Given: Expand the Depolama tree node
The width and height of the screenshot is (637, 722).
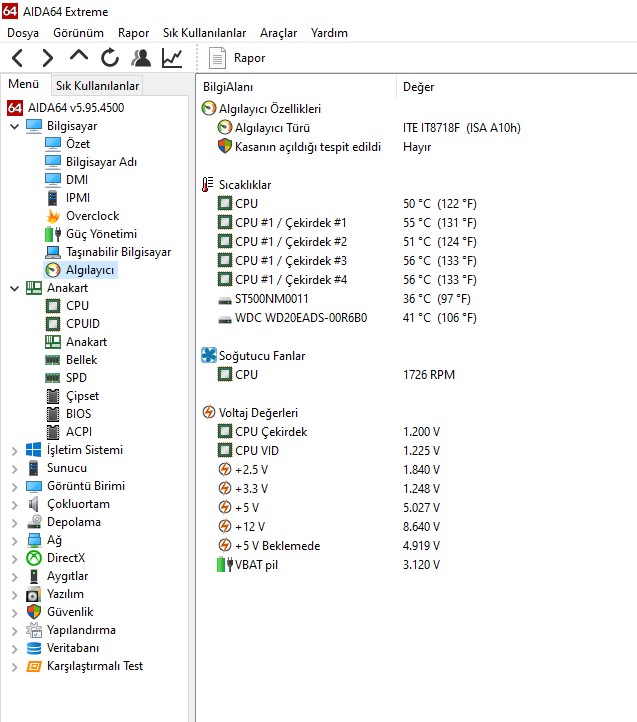Looking at the screenshot, I should (x=14, y=522).
